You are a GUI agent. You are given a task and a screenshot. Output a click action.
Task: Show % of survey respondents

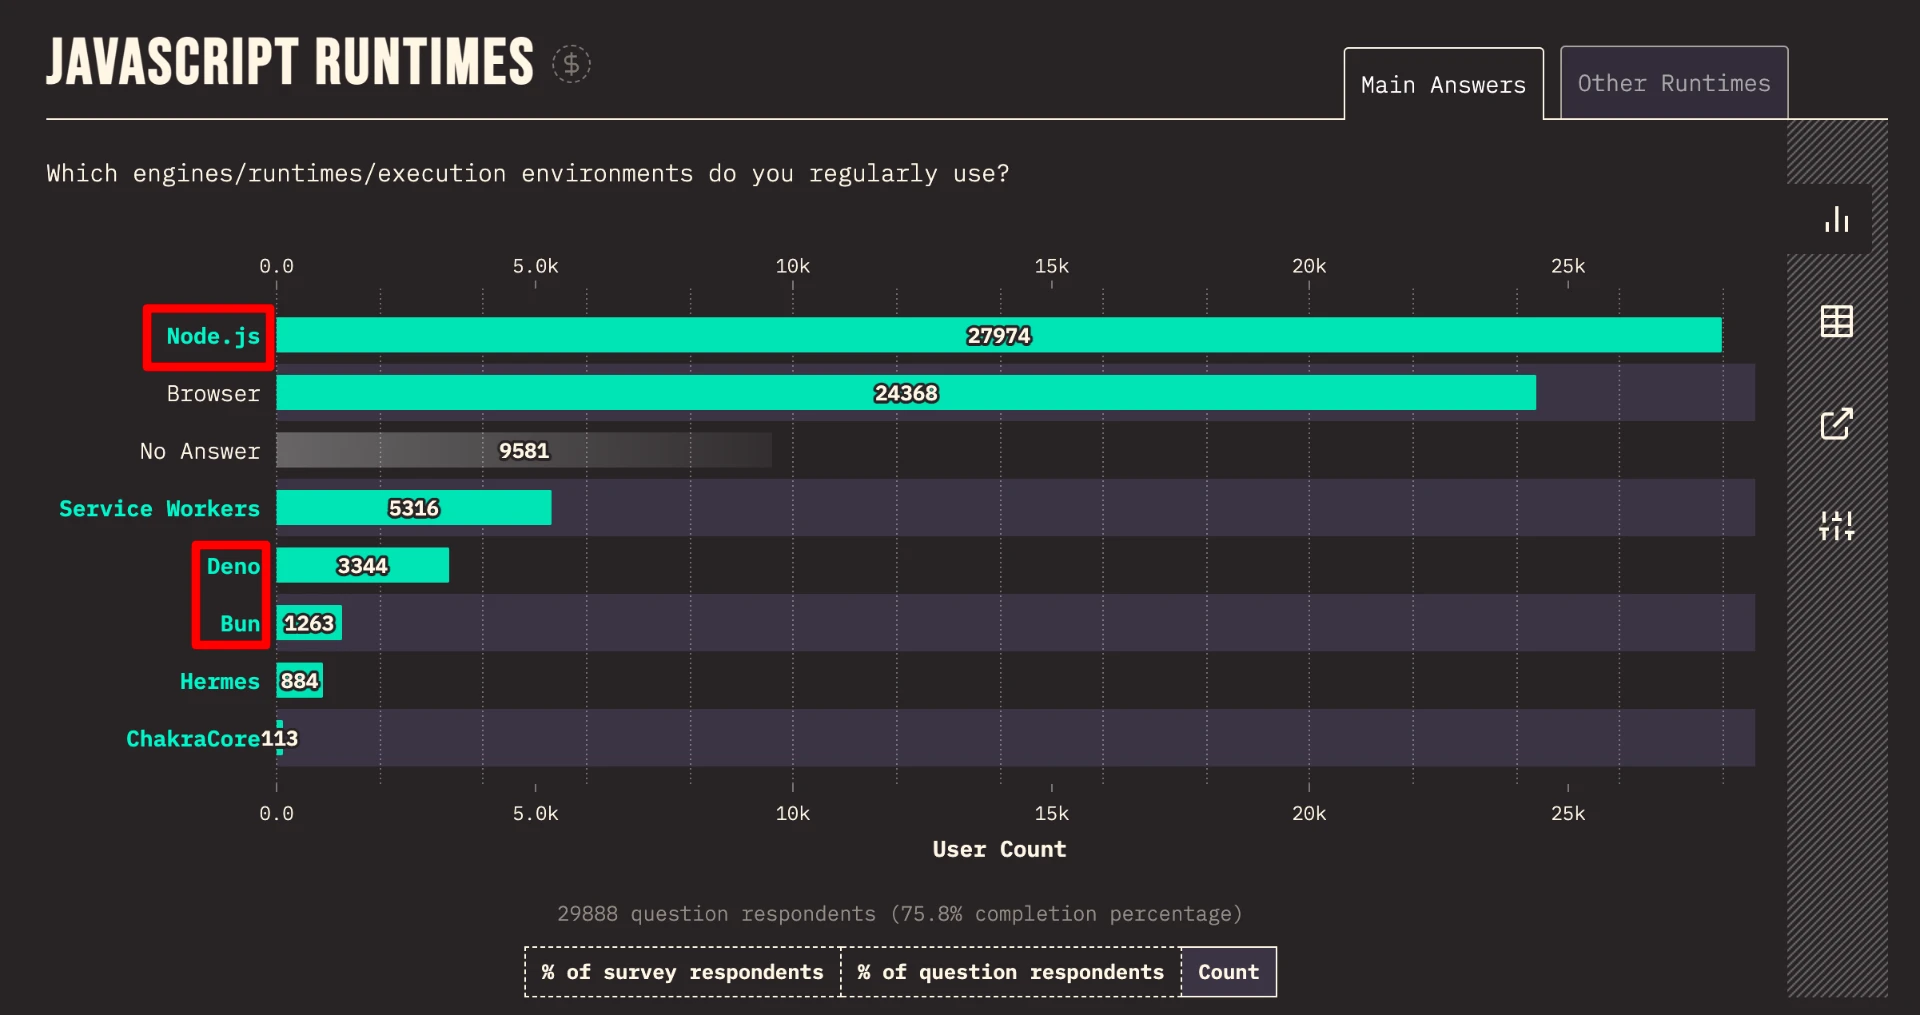pos(682,972)
